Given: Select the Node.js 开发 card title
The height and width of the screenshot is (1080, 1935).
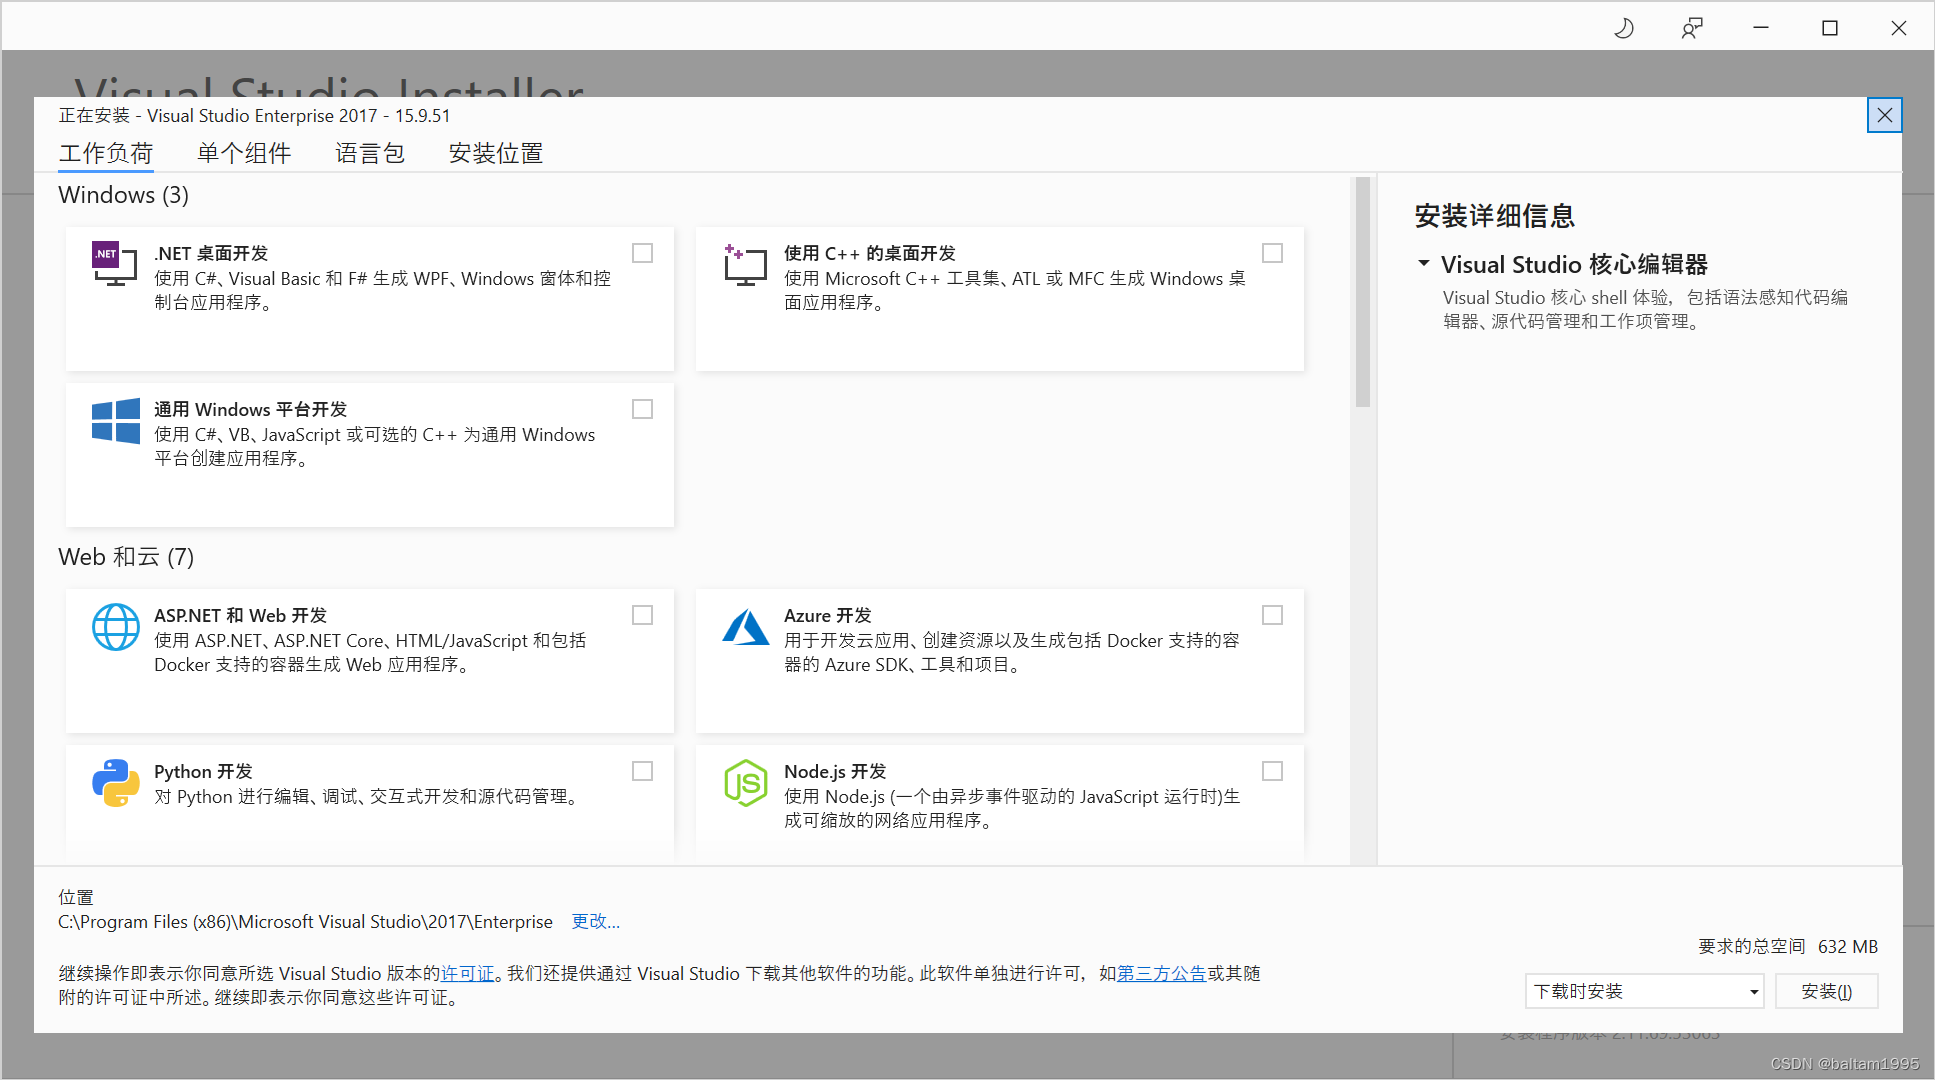Looking at the screenshot, I should [835, 771].
